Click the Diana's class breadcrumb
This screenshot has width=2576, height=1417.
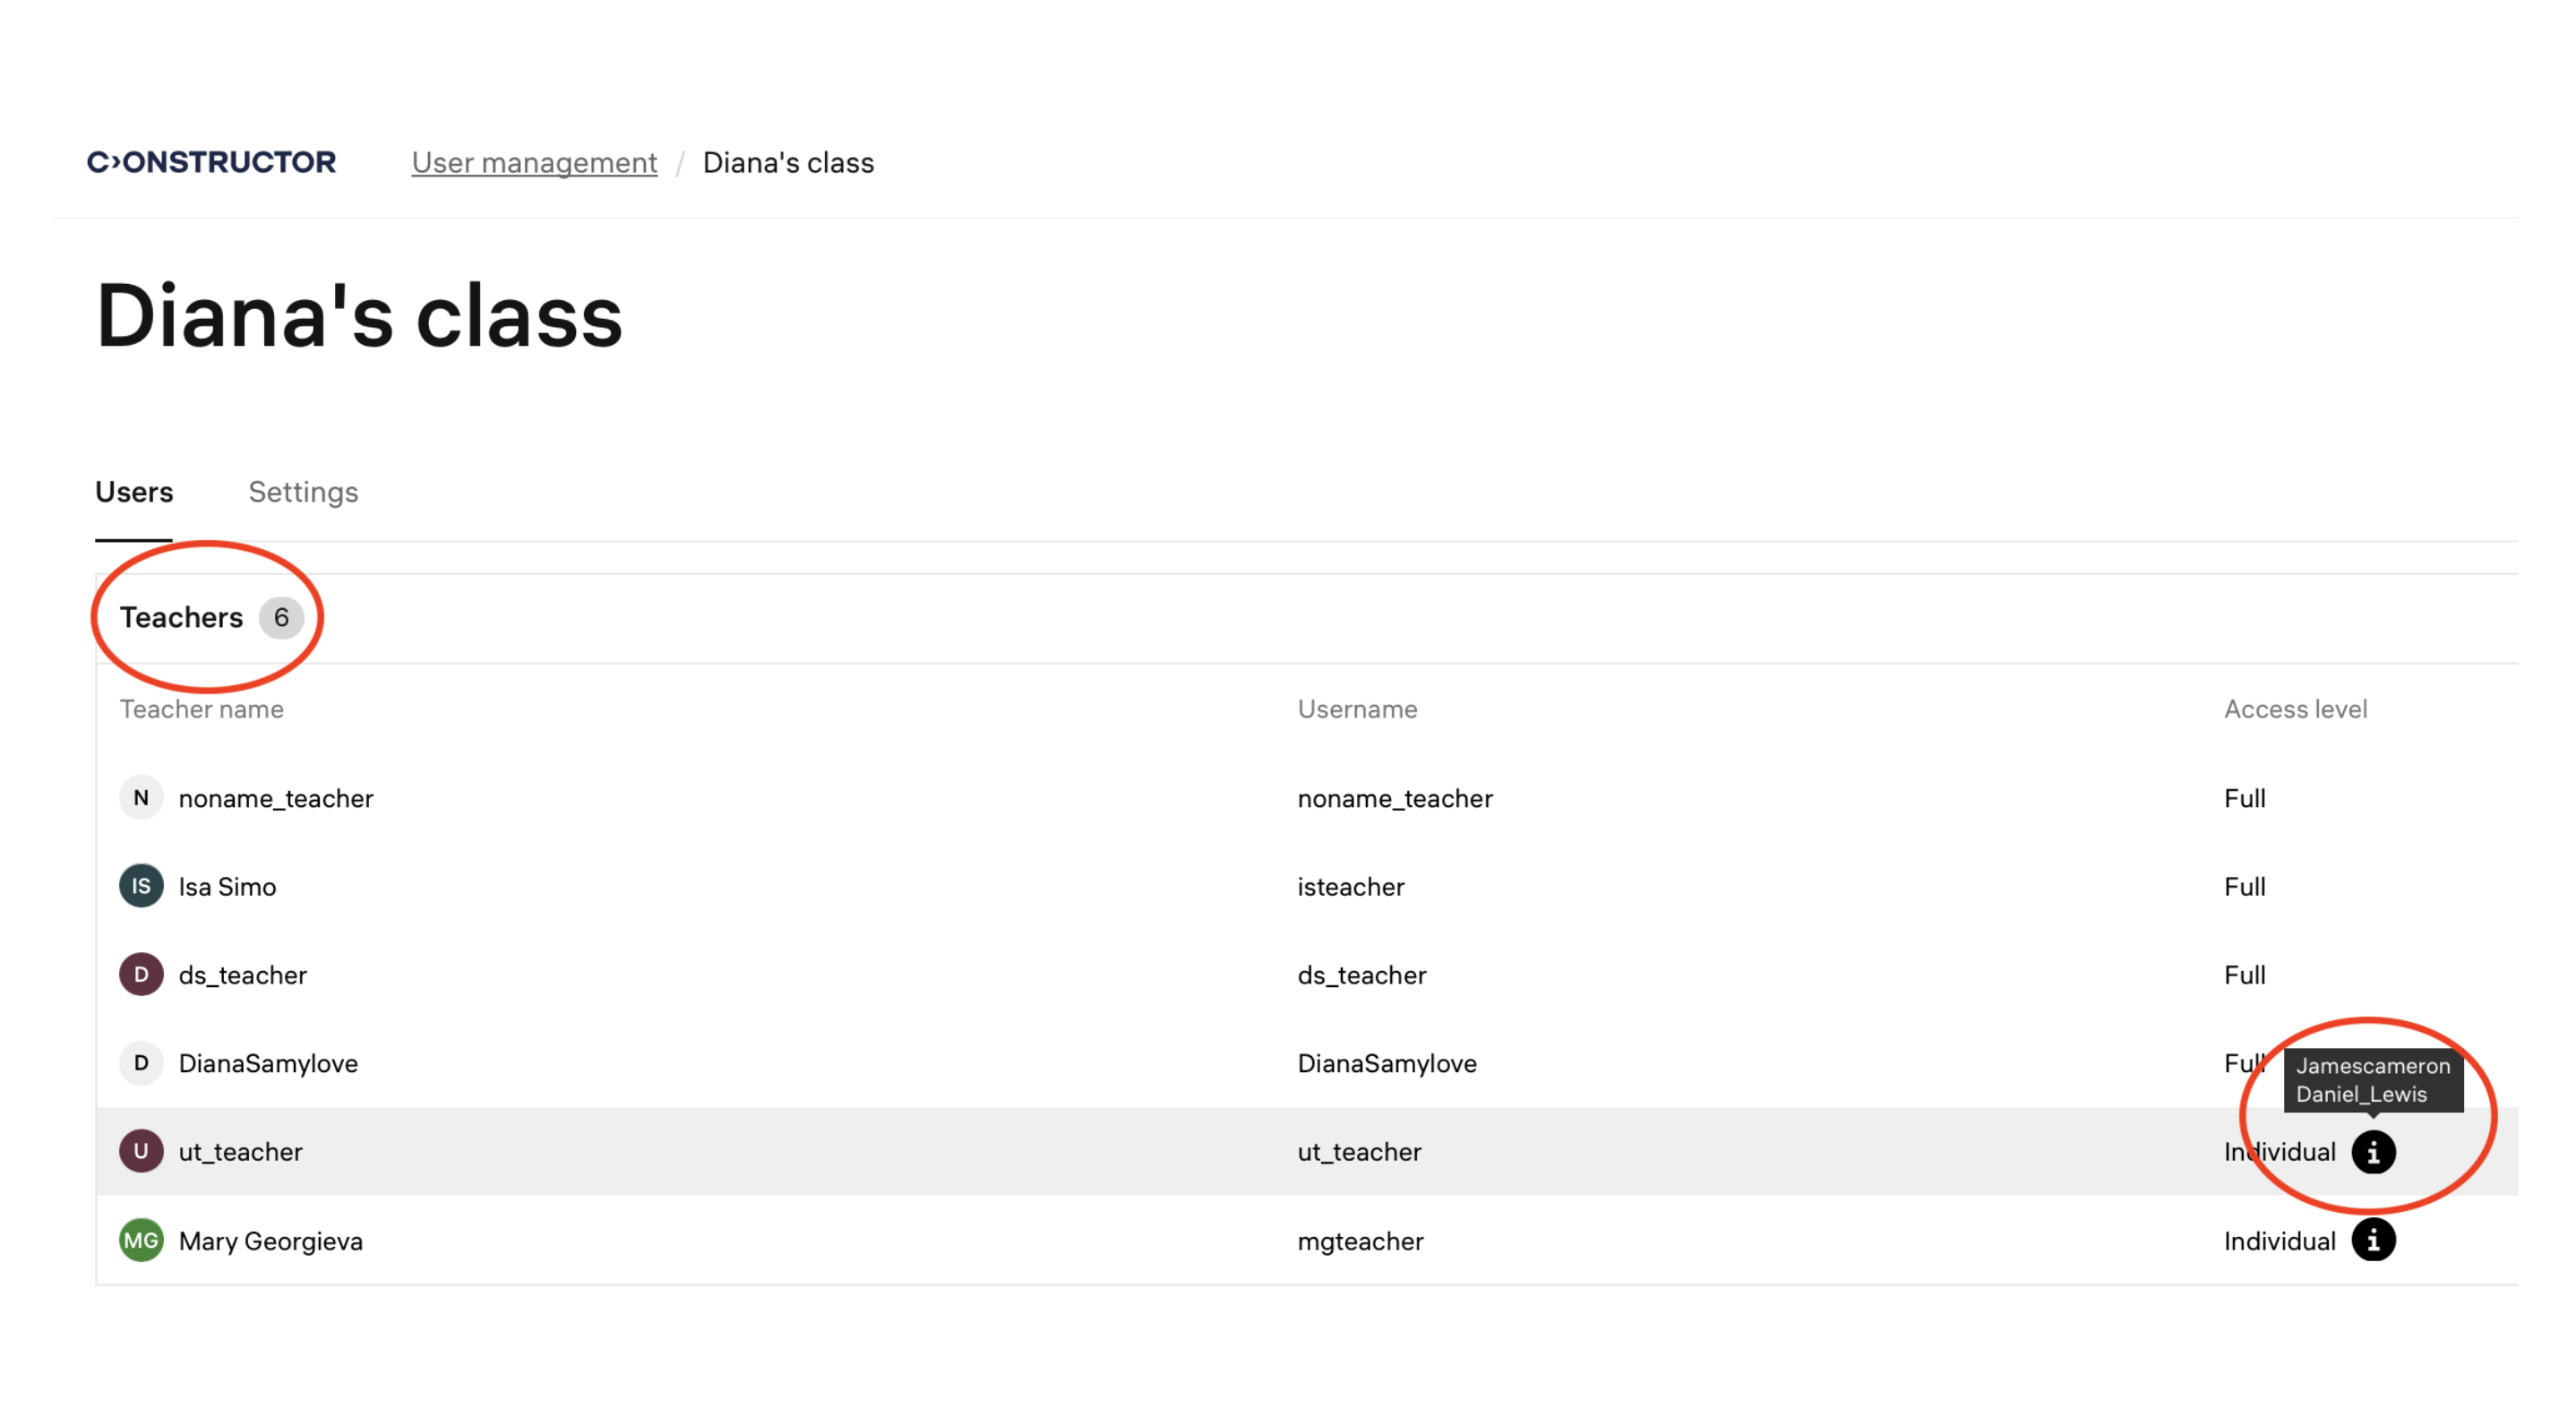coord(788,162)
